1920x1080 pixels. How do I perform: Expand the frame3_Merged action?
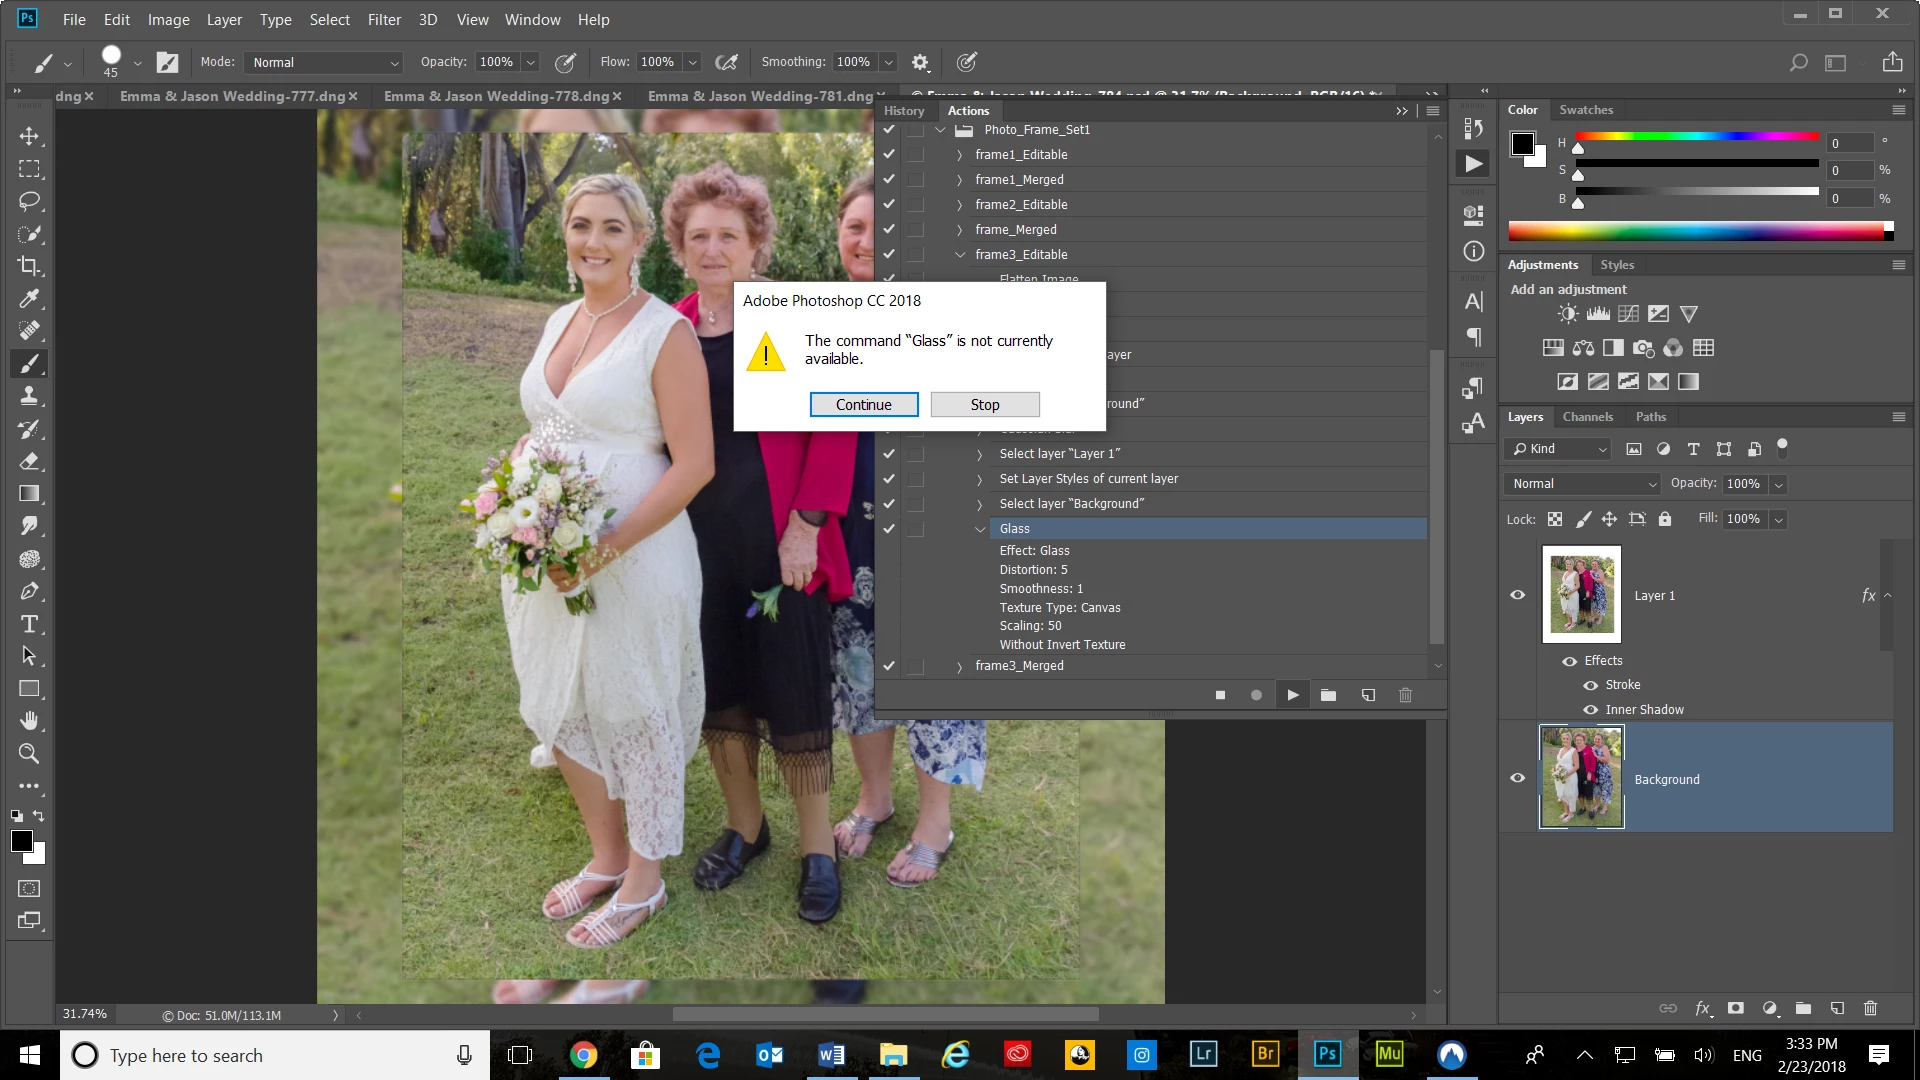(959, 666)
